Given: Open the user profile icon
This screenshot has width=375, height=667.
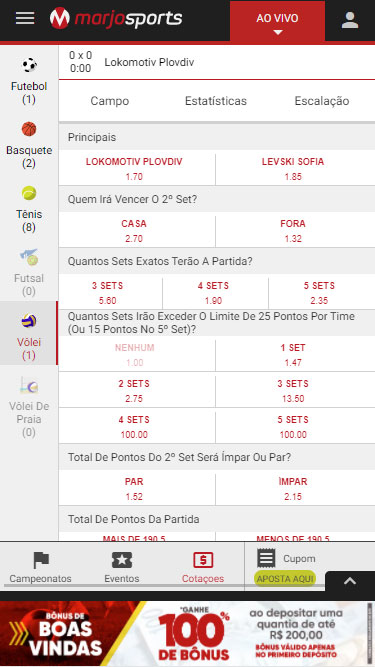Looking at the screenshot, I should (x=349, y=20).
